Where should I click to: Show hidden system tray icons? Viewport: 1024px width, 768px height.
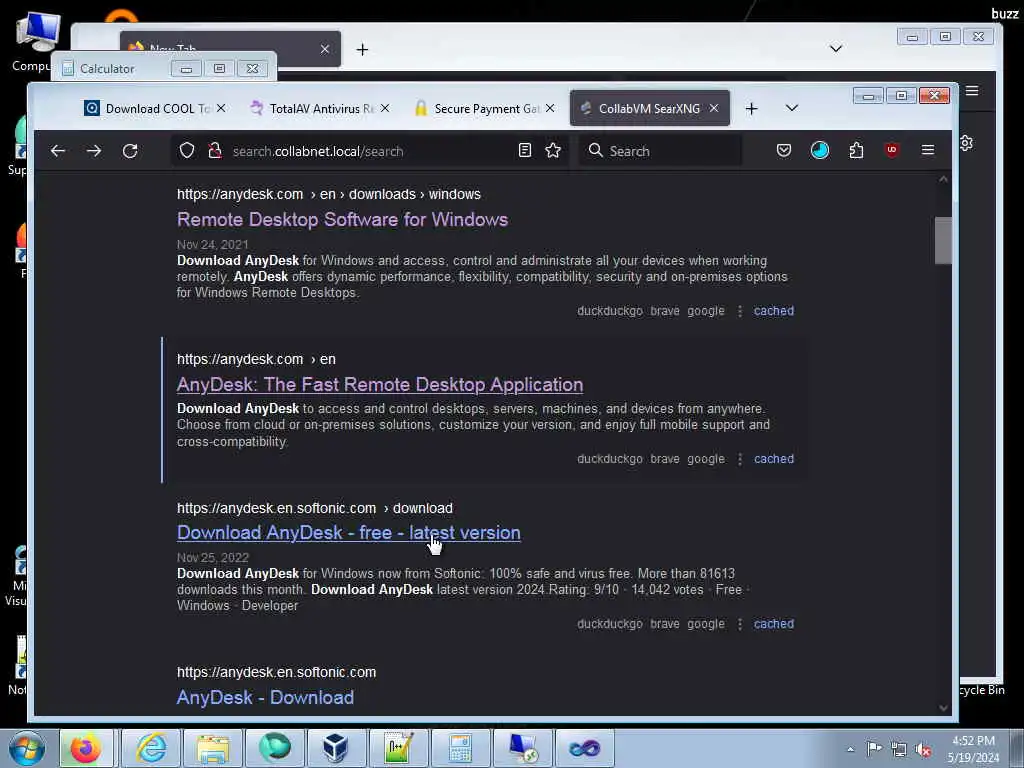pos(850,749)
